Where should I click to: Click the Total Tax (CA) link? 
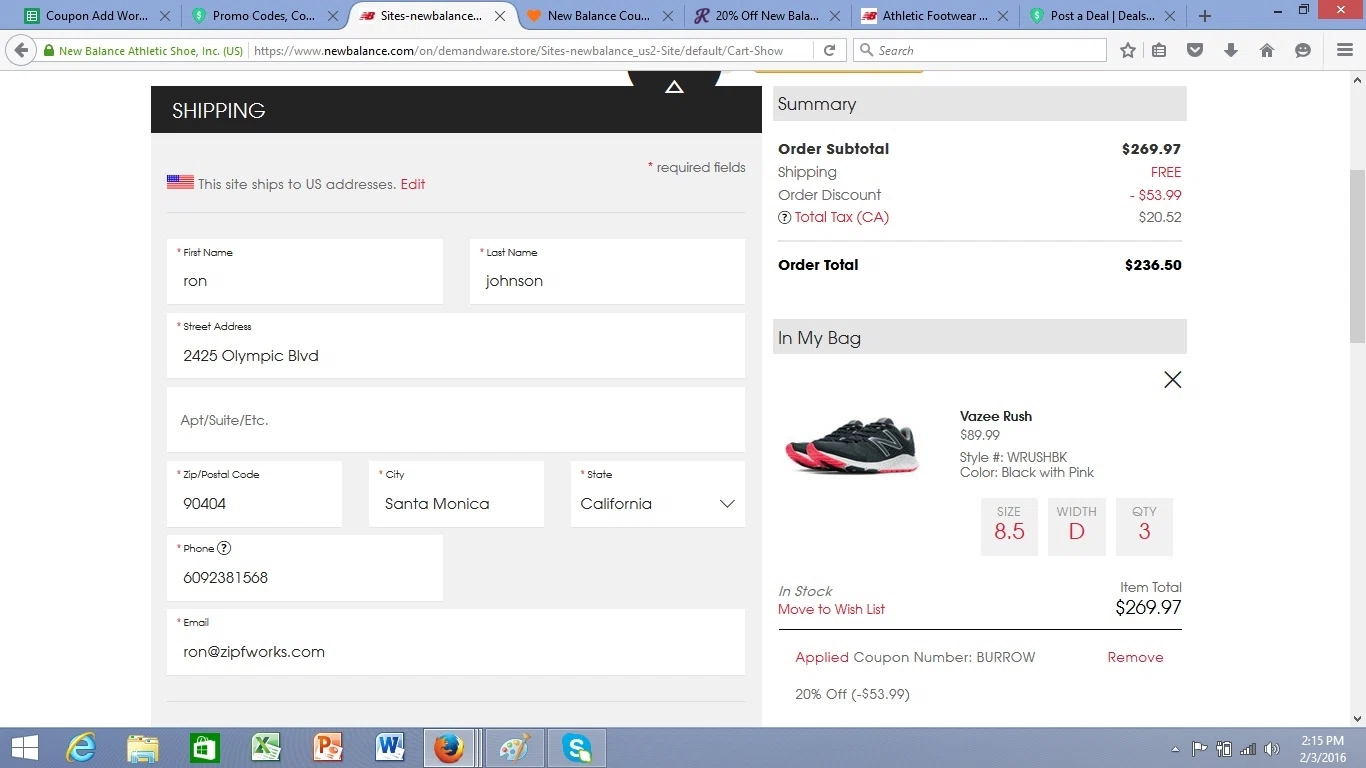841,217
